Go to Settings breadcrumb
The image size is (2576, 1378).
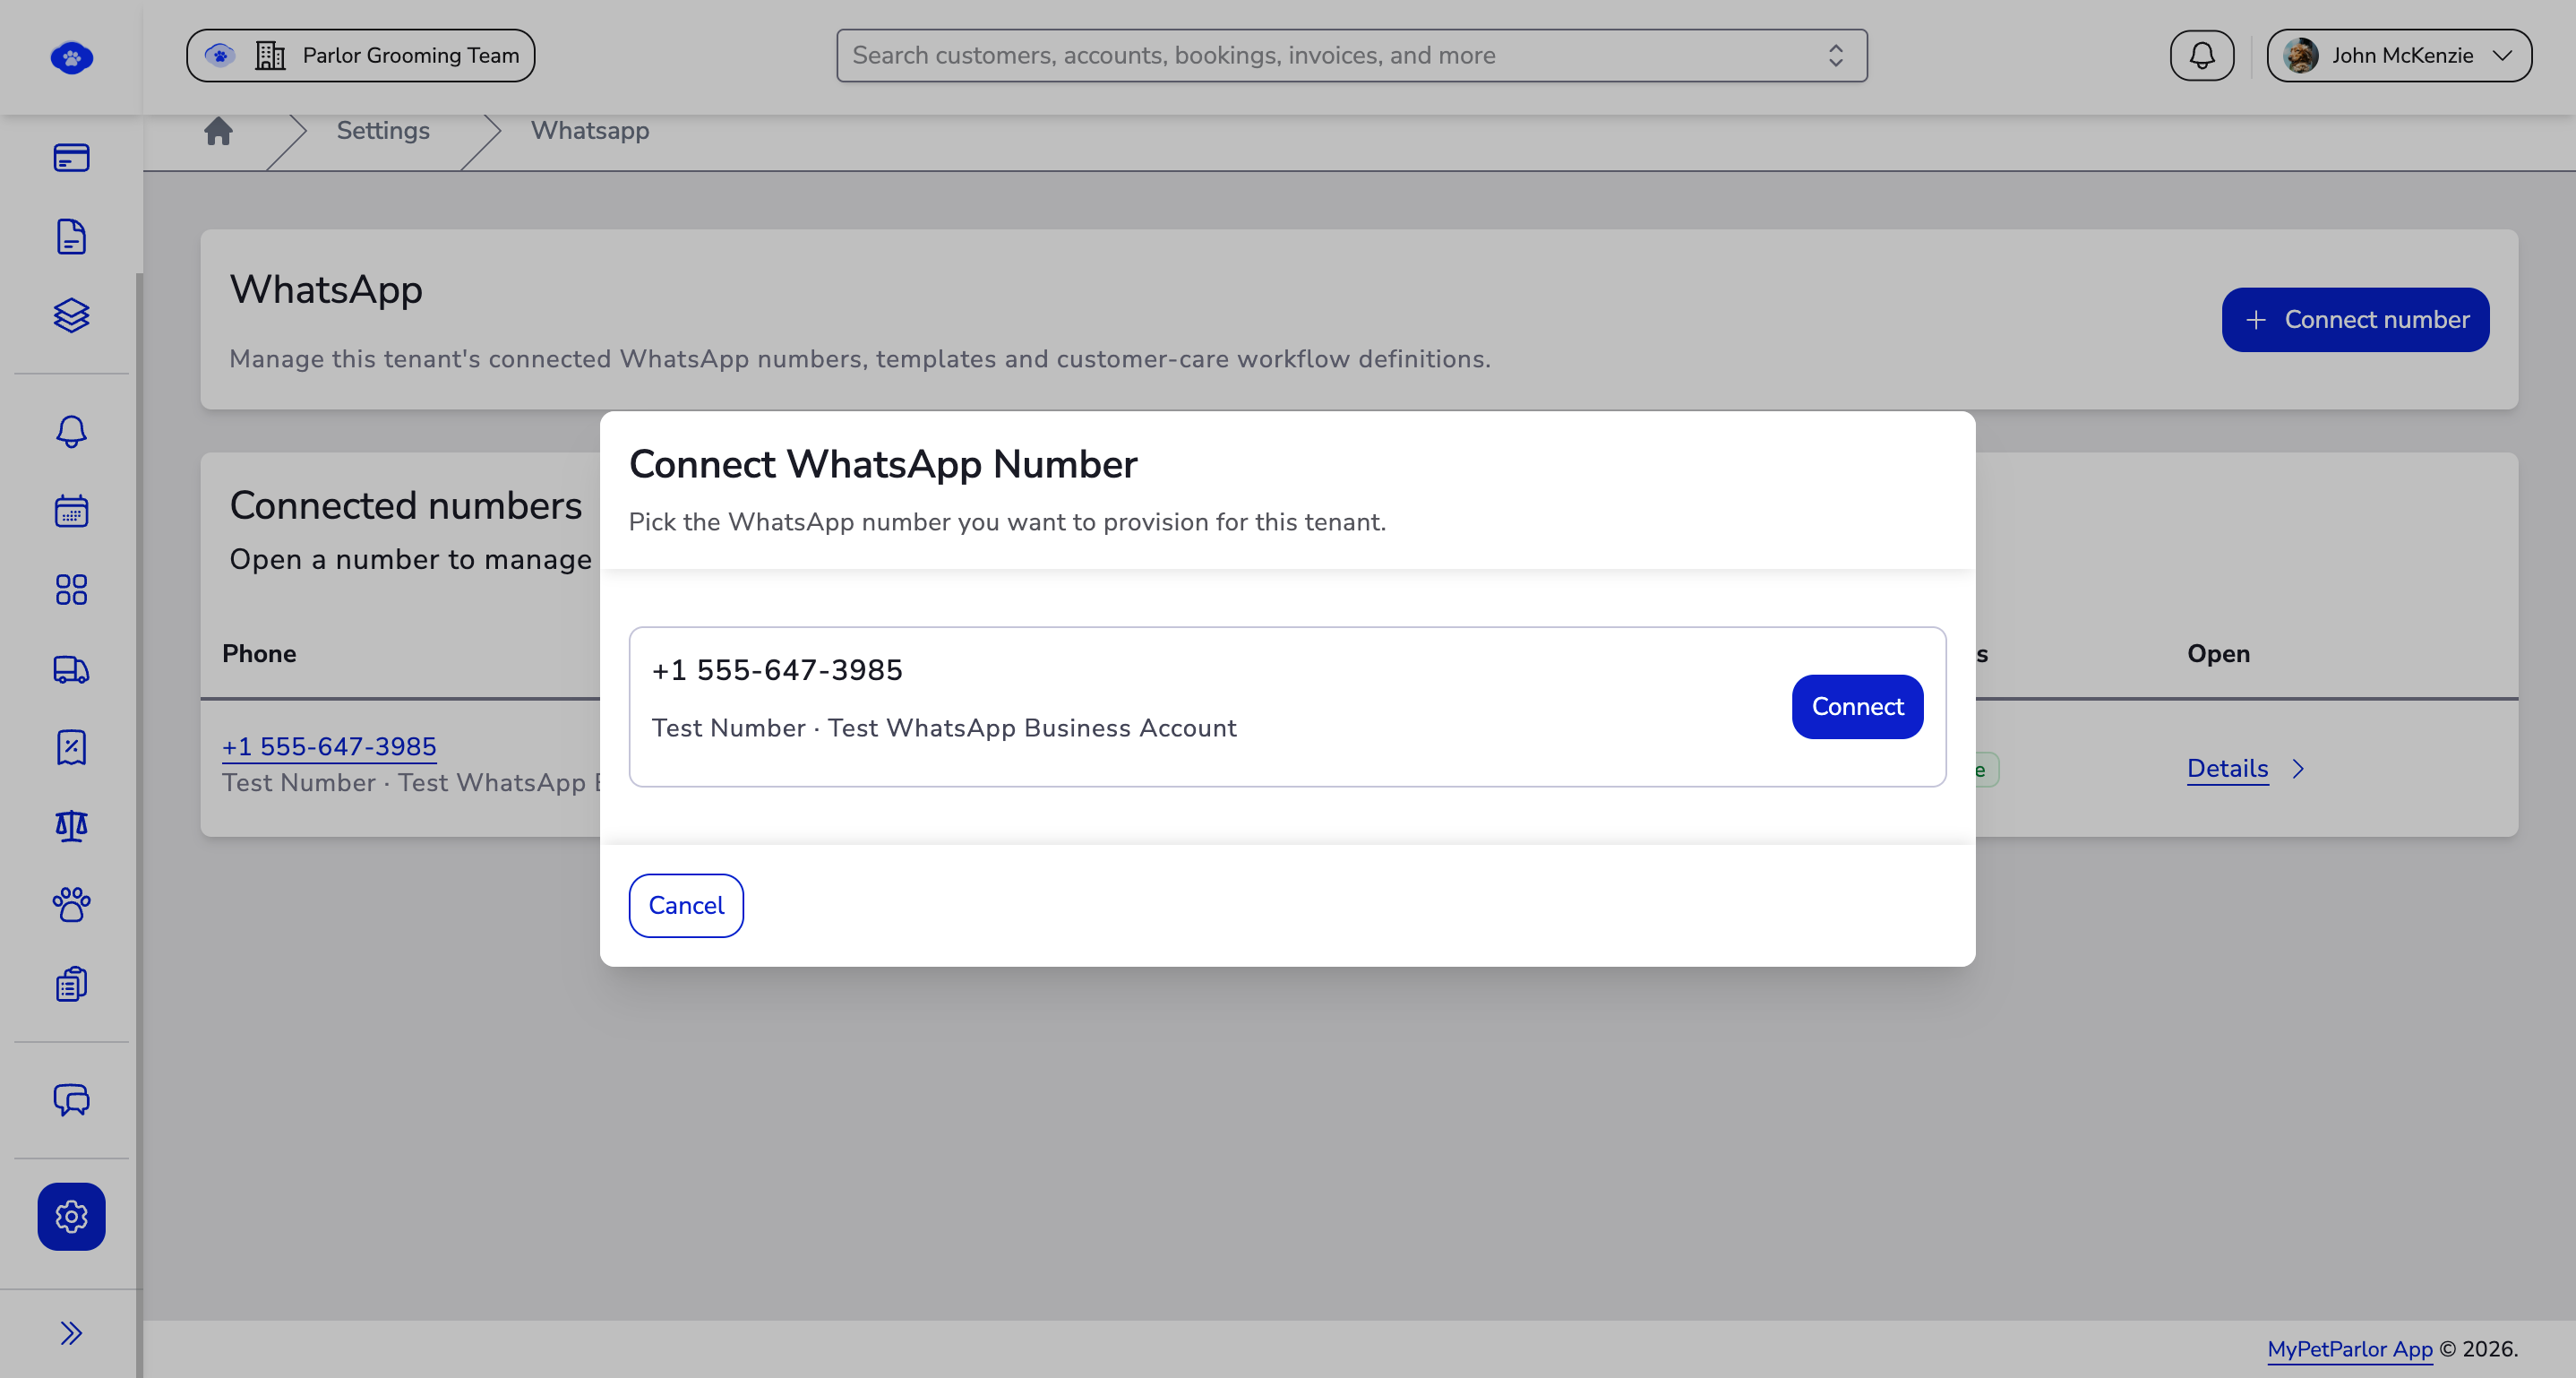tap(383, 130)
